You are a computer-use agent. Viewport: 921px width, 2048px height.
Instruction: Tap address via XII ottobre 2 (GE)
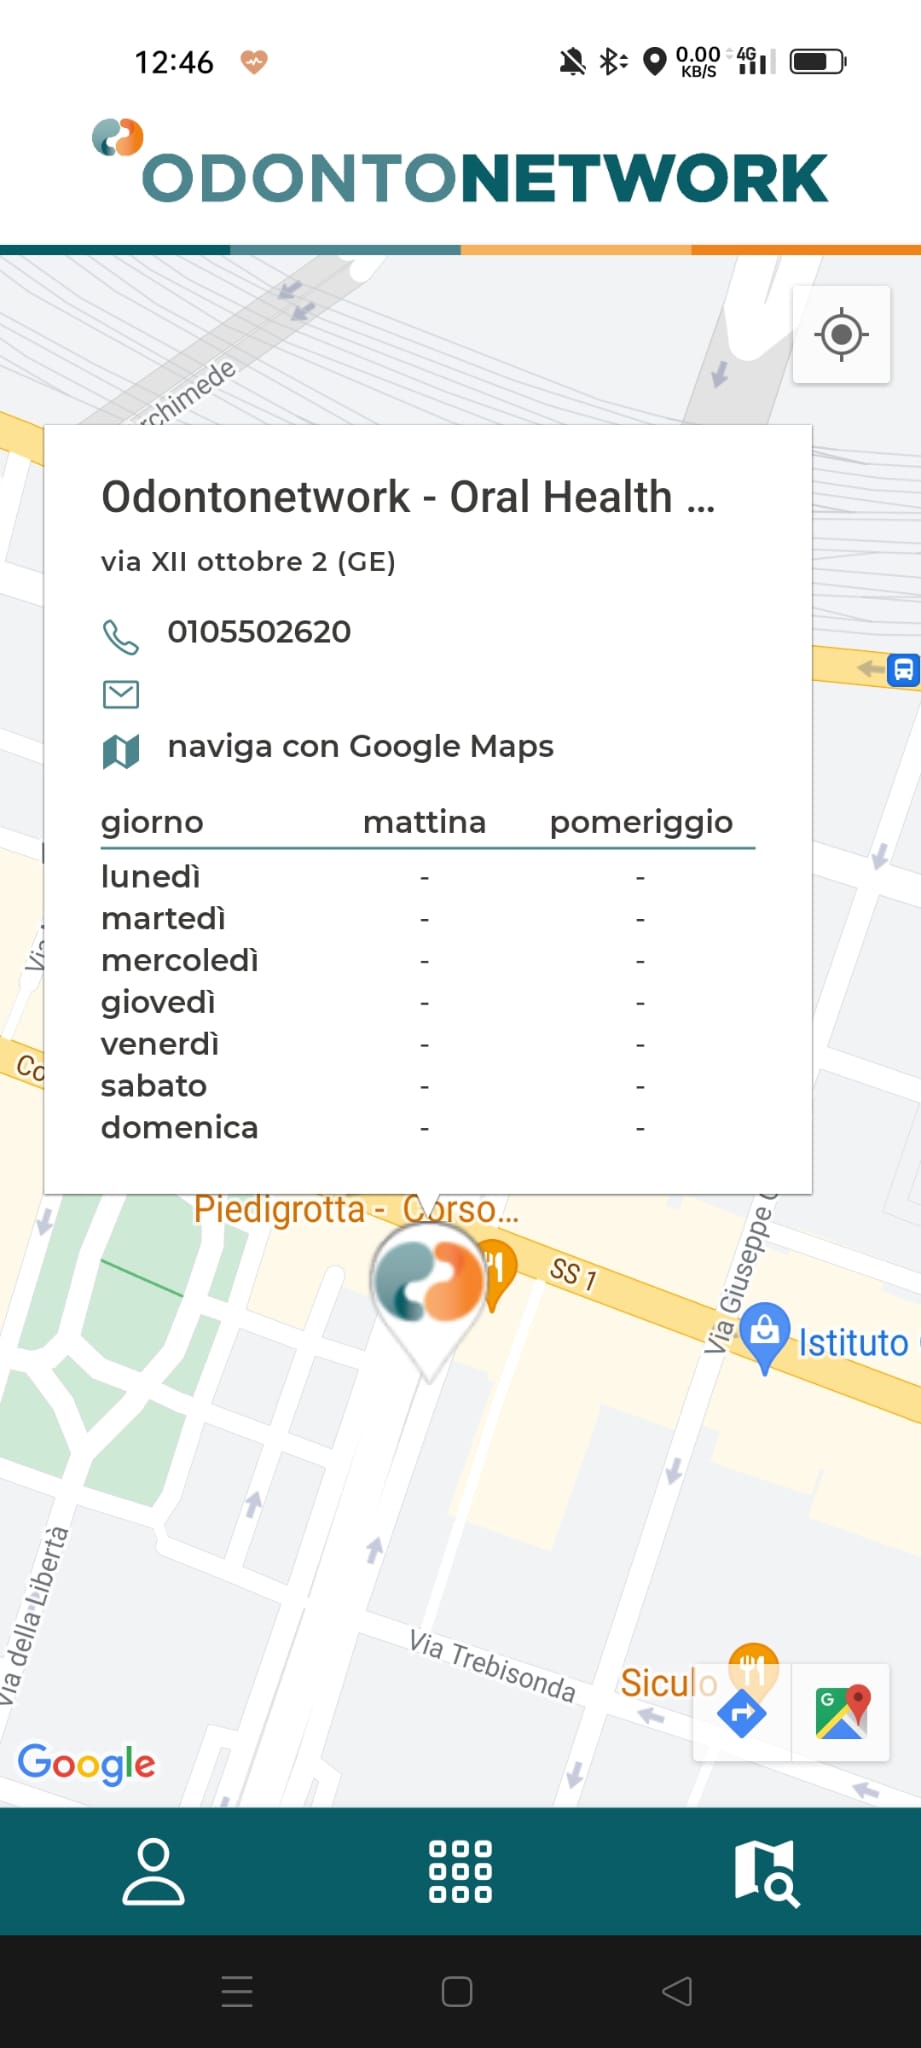(x=248, y=562)
